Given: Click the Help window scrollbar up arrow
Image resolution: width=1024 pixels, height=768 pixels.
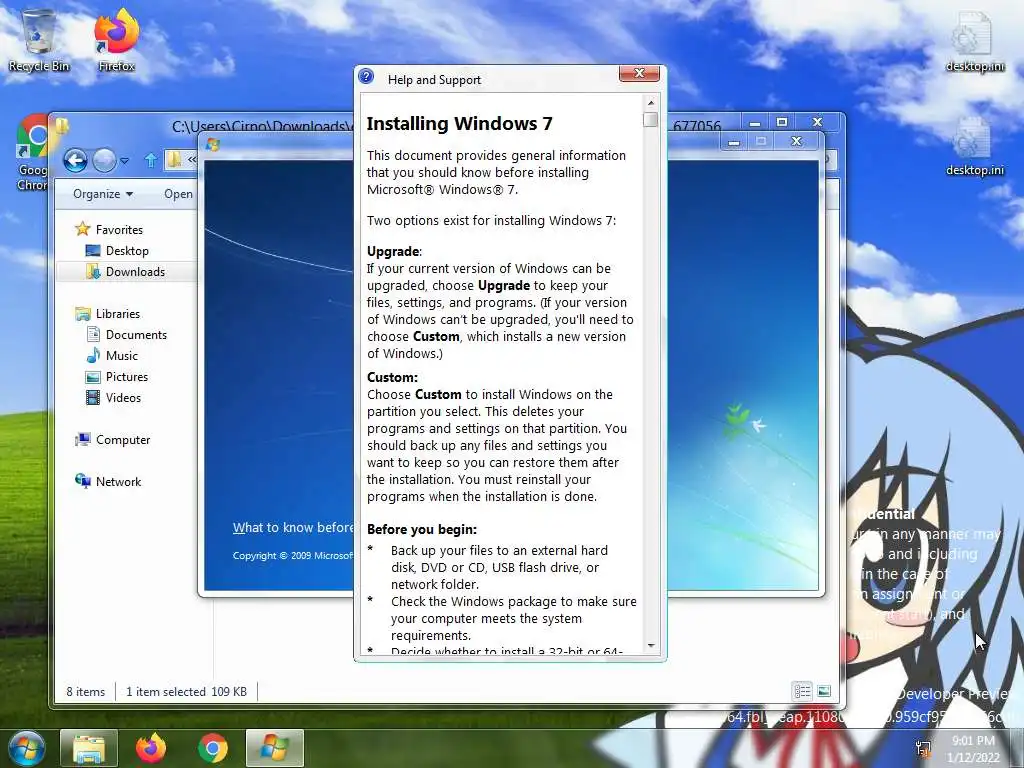Looking at the screenshot, I should coord(650,103).
